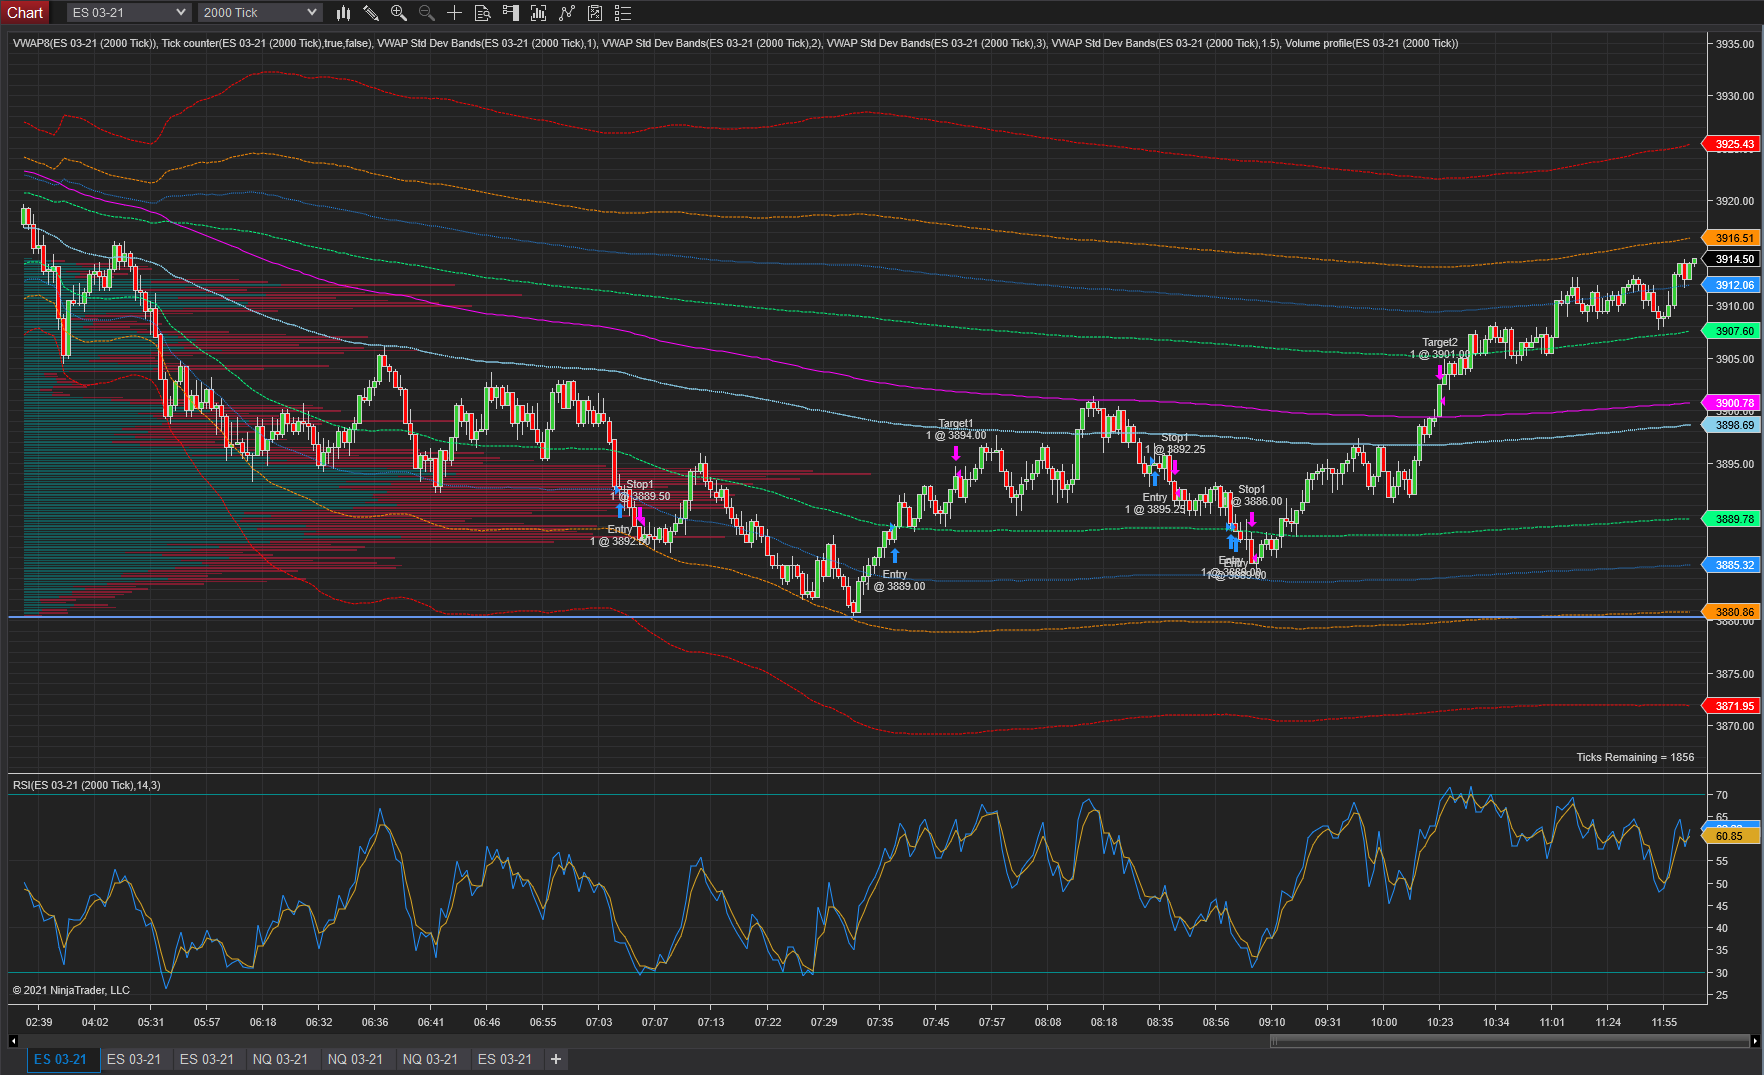Click the scrollbar right arrow
The image size is (1764, 1075).
(1754, 1041)
